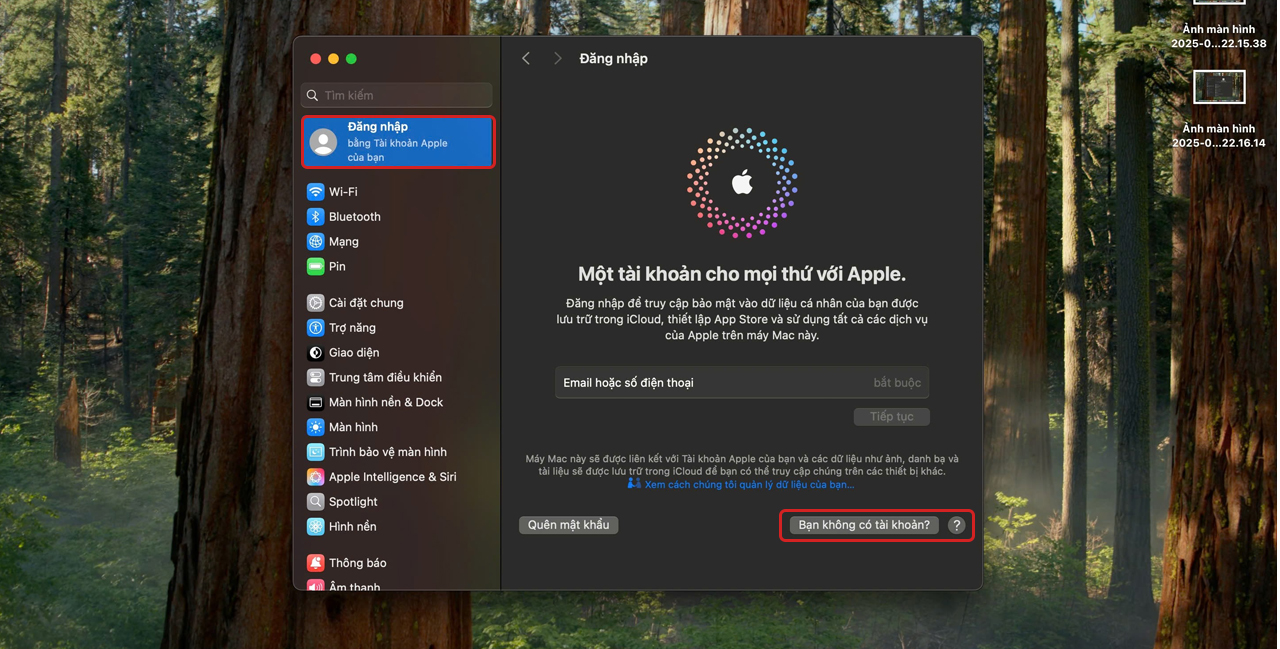This screenshot has height=649, width=1280.
Task: Open Cài đặt chung settings
Action: (x=315, y=302)
